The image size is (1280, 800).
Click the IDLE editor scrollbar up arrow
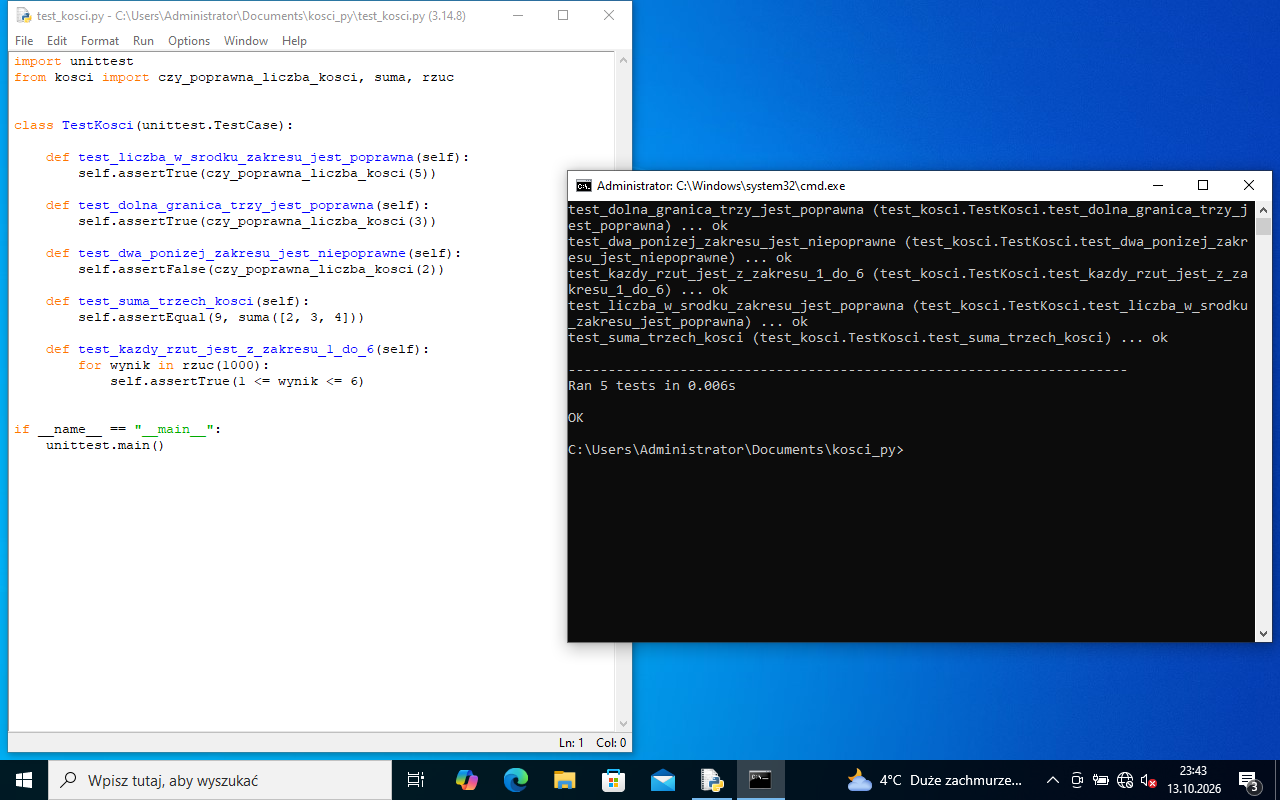pos(623,61)
